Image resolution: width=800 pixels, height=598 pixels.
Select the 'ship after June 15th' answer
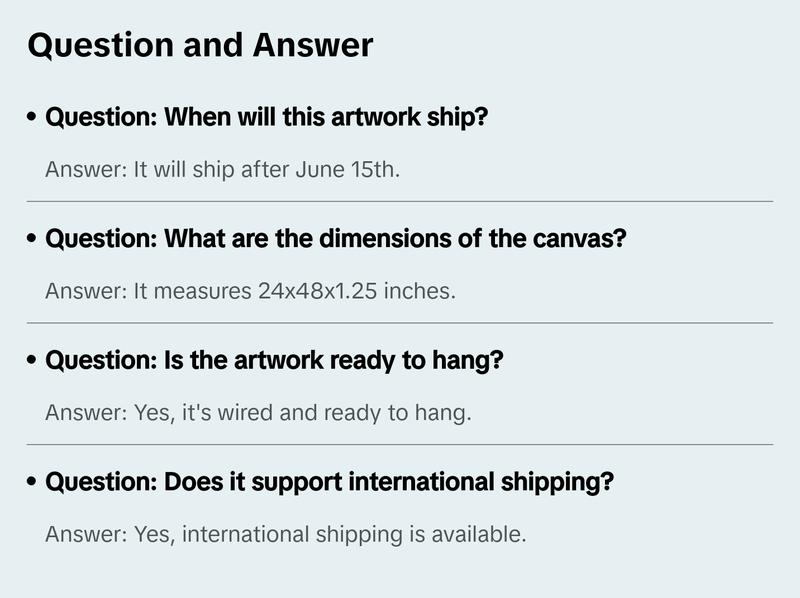click(x=222, y=169)
